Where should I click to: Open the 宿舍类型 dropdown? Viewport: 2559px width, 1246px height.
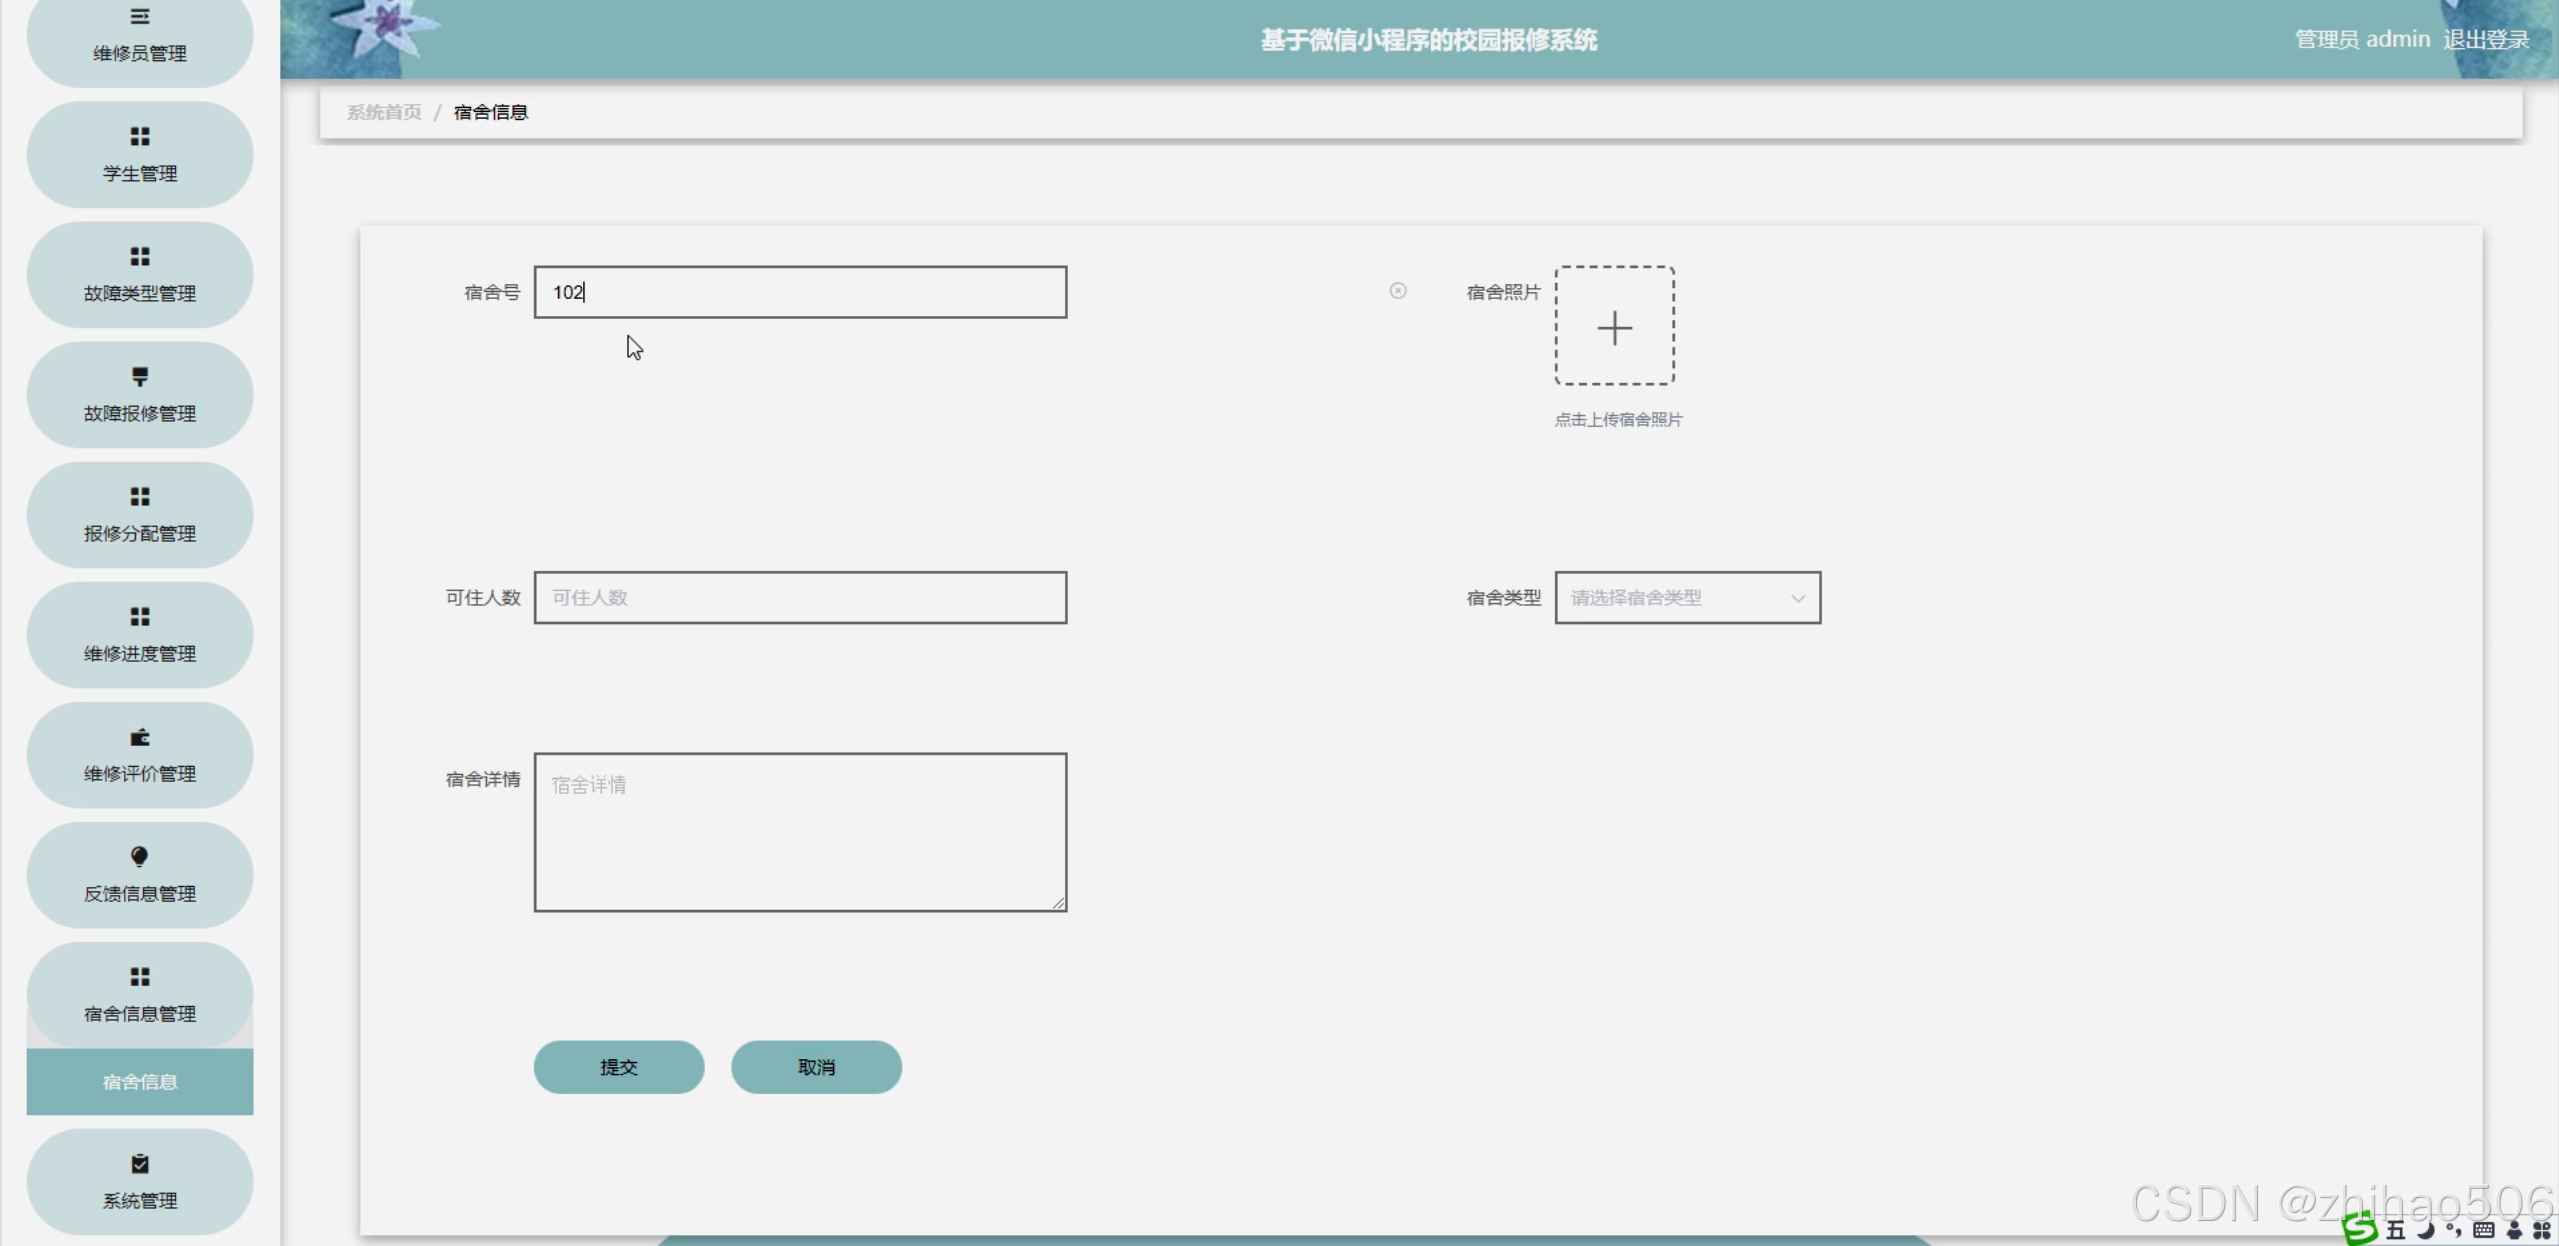(1687, 598)
